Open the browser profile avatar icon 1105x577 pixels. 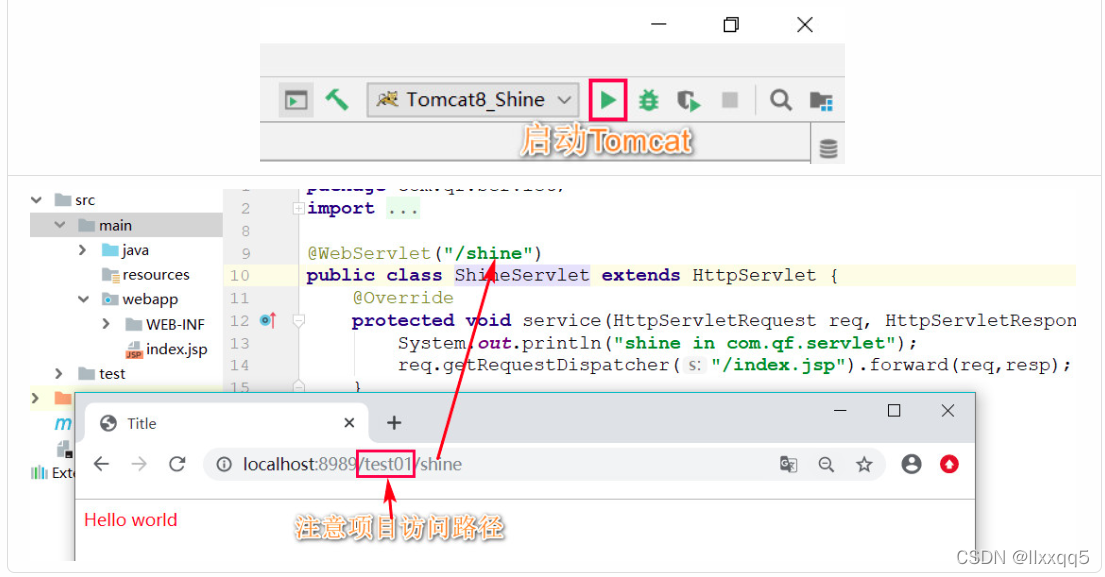pyautogui.click(x=911, y=464)
